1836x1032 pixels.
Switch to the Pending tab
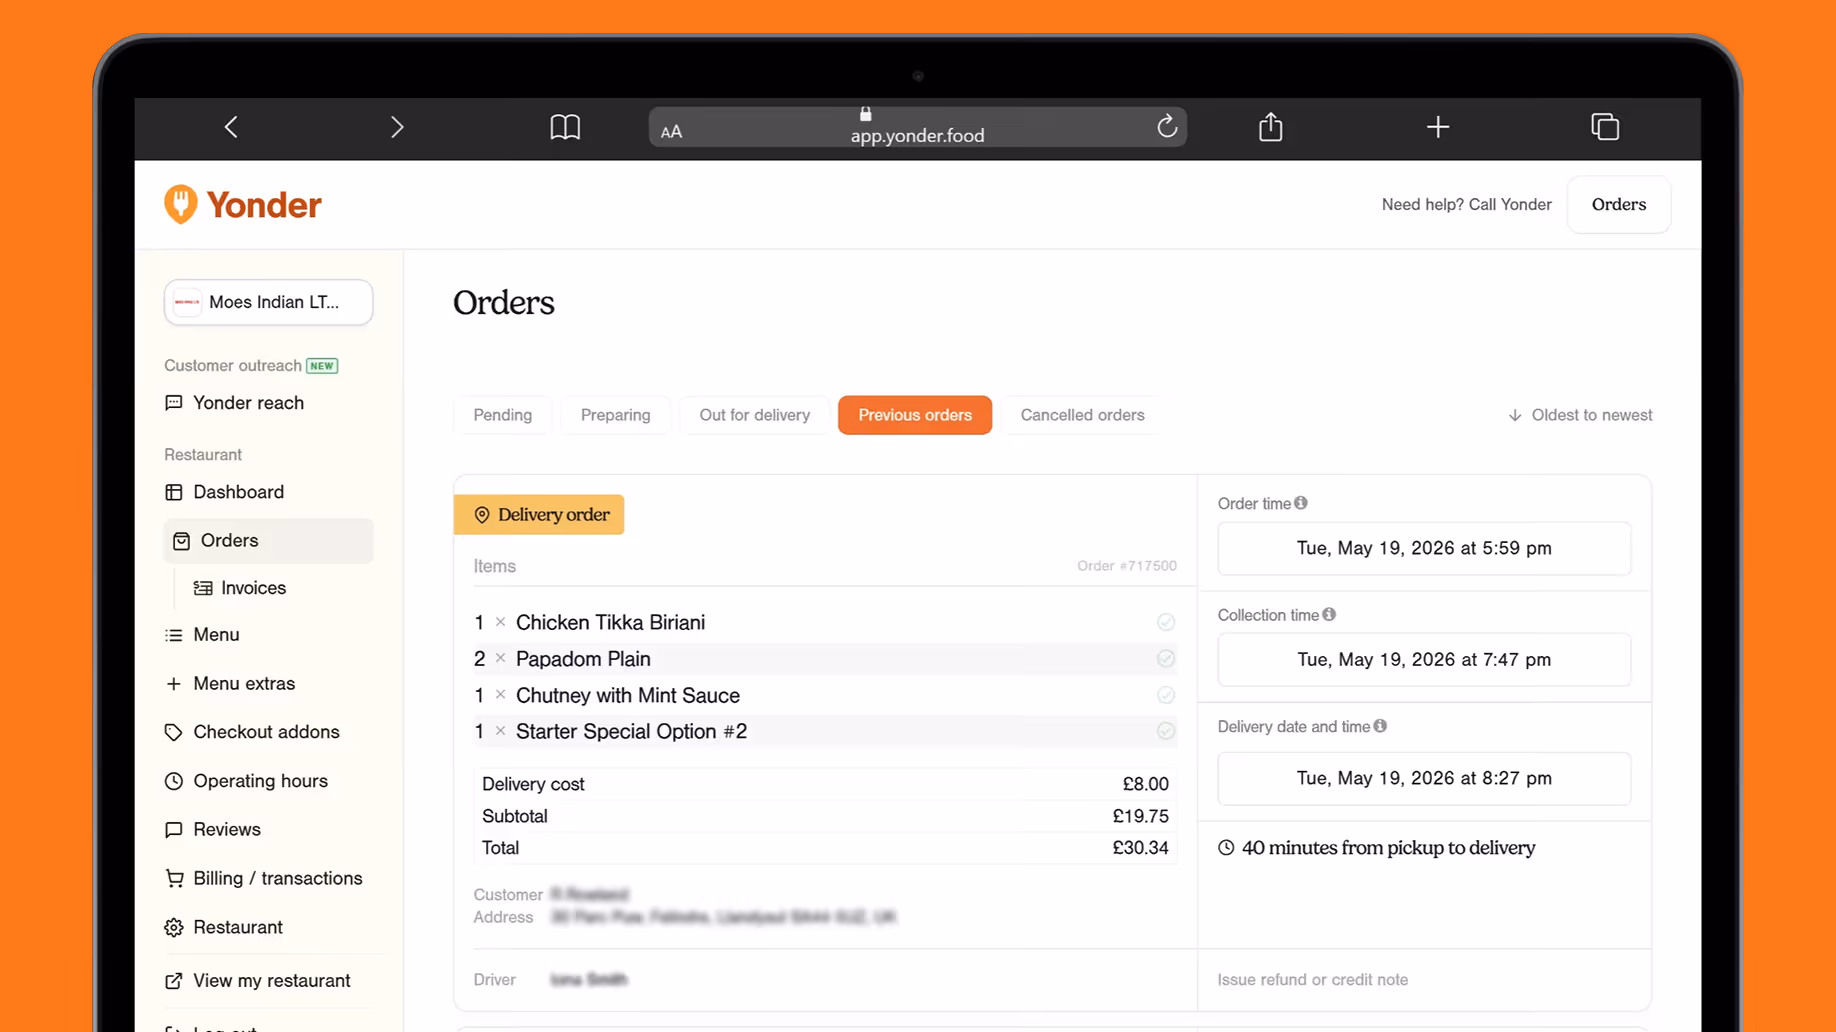(x=502, y=415)
